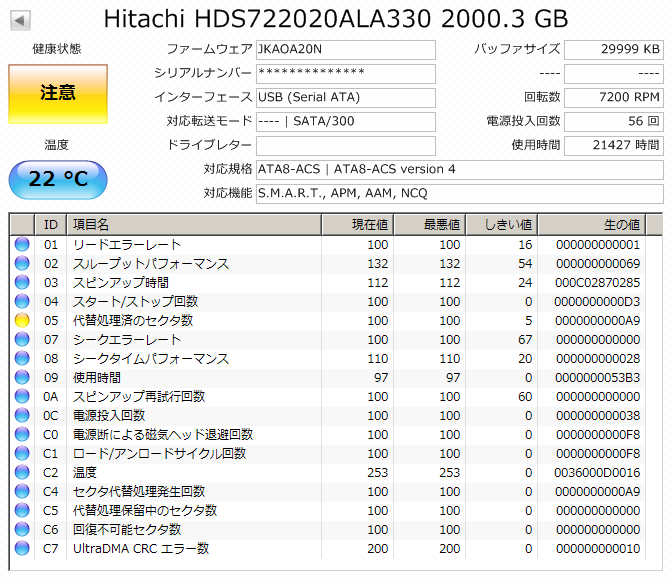Select raw value 000C02870285
672x580 pixels.
[x=597, y=283]
